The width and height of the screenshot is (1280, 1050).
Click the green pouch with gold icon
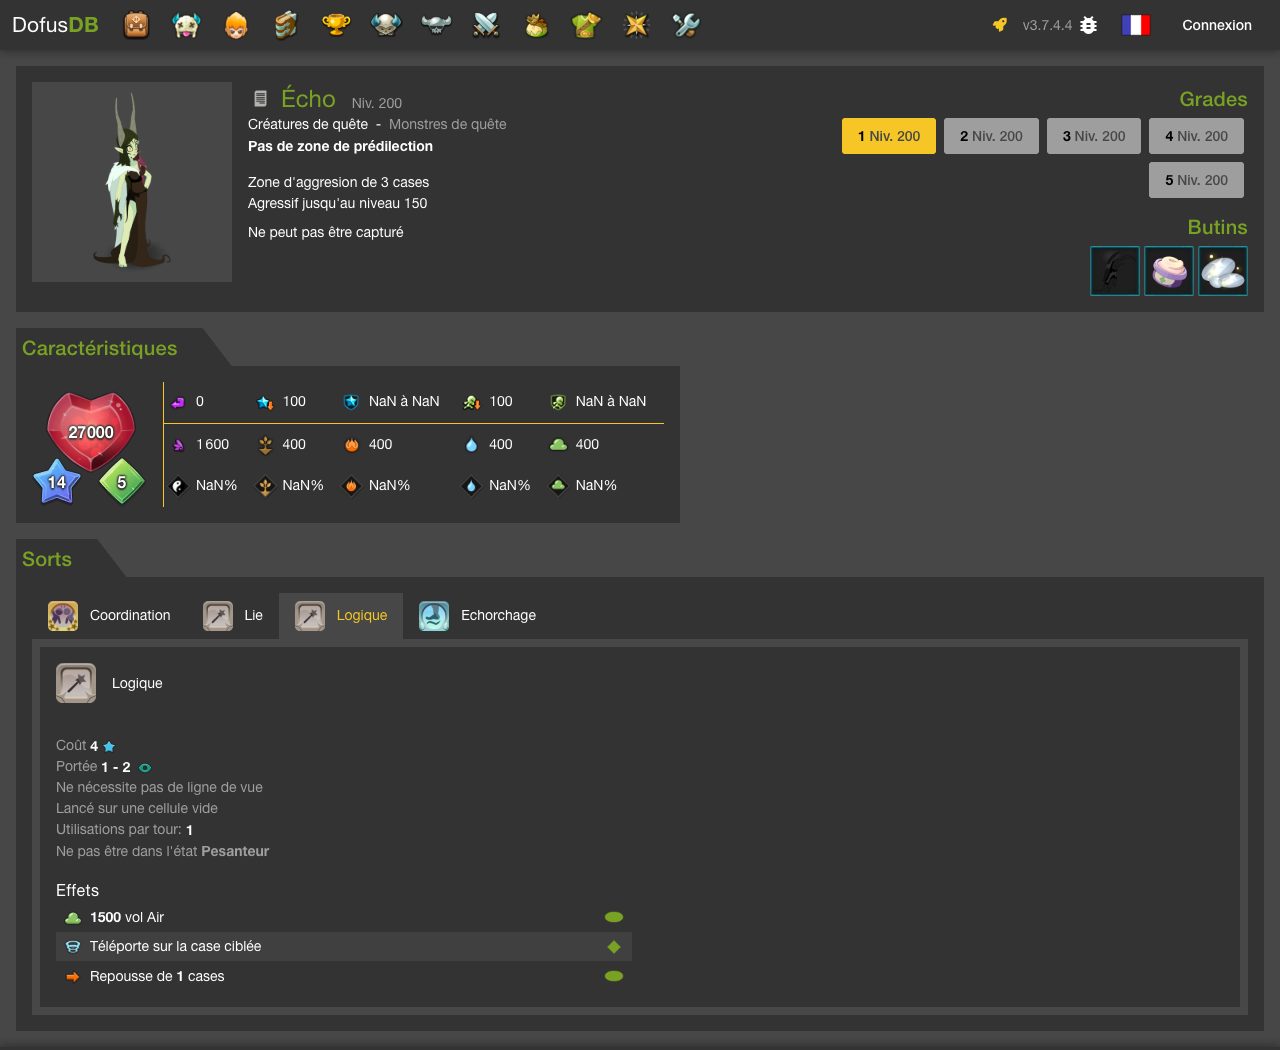pos(536,25)
